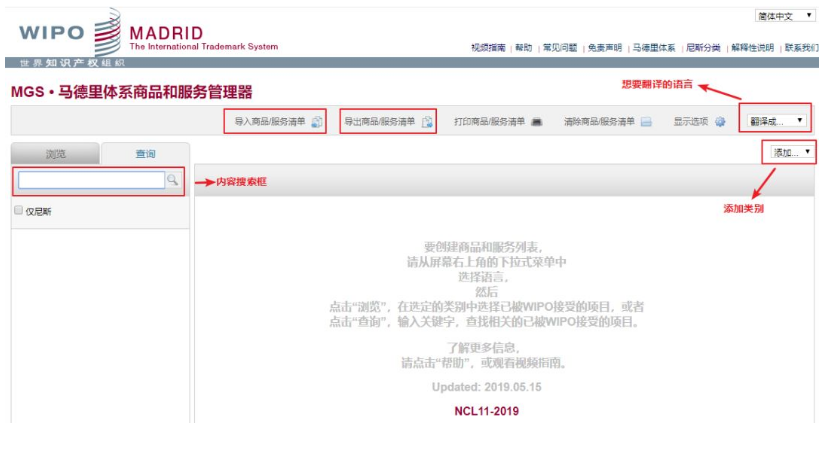Open the 免责声明 link
The height and width of the screenshot is (455, 825).
click(605, 48)
